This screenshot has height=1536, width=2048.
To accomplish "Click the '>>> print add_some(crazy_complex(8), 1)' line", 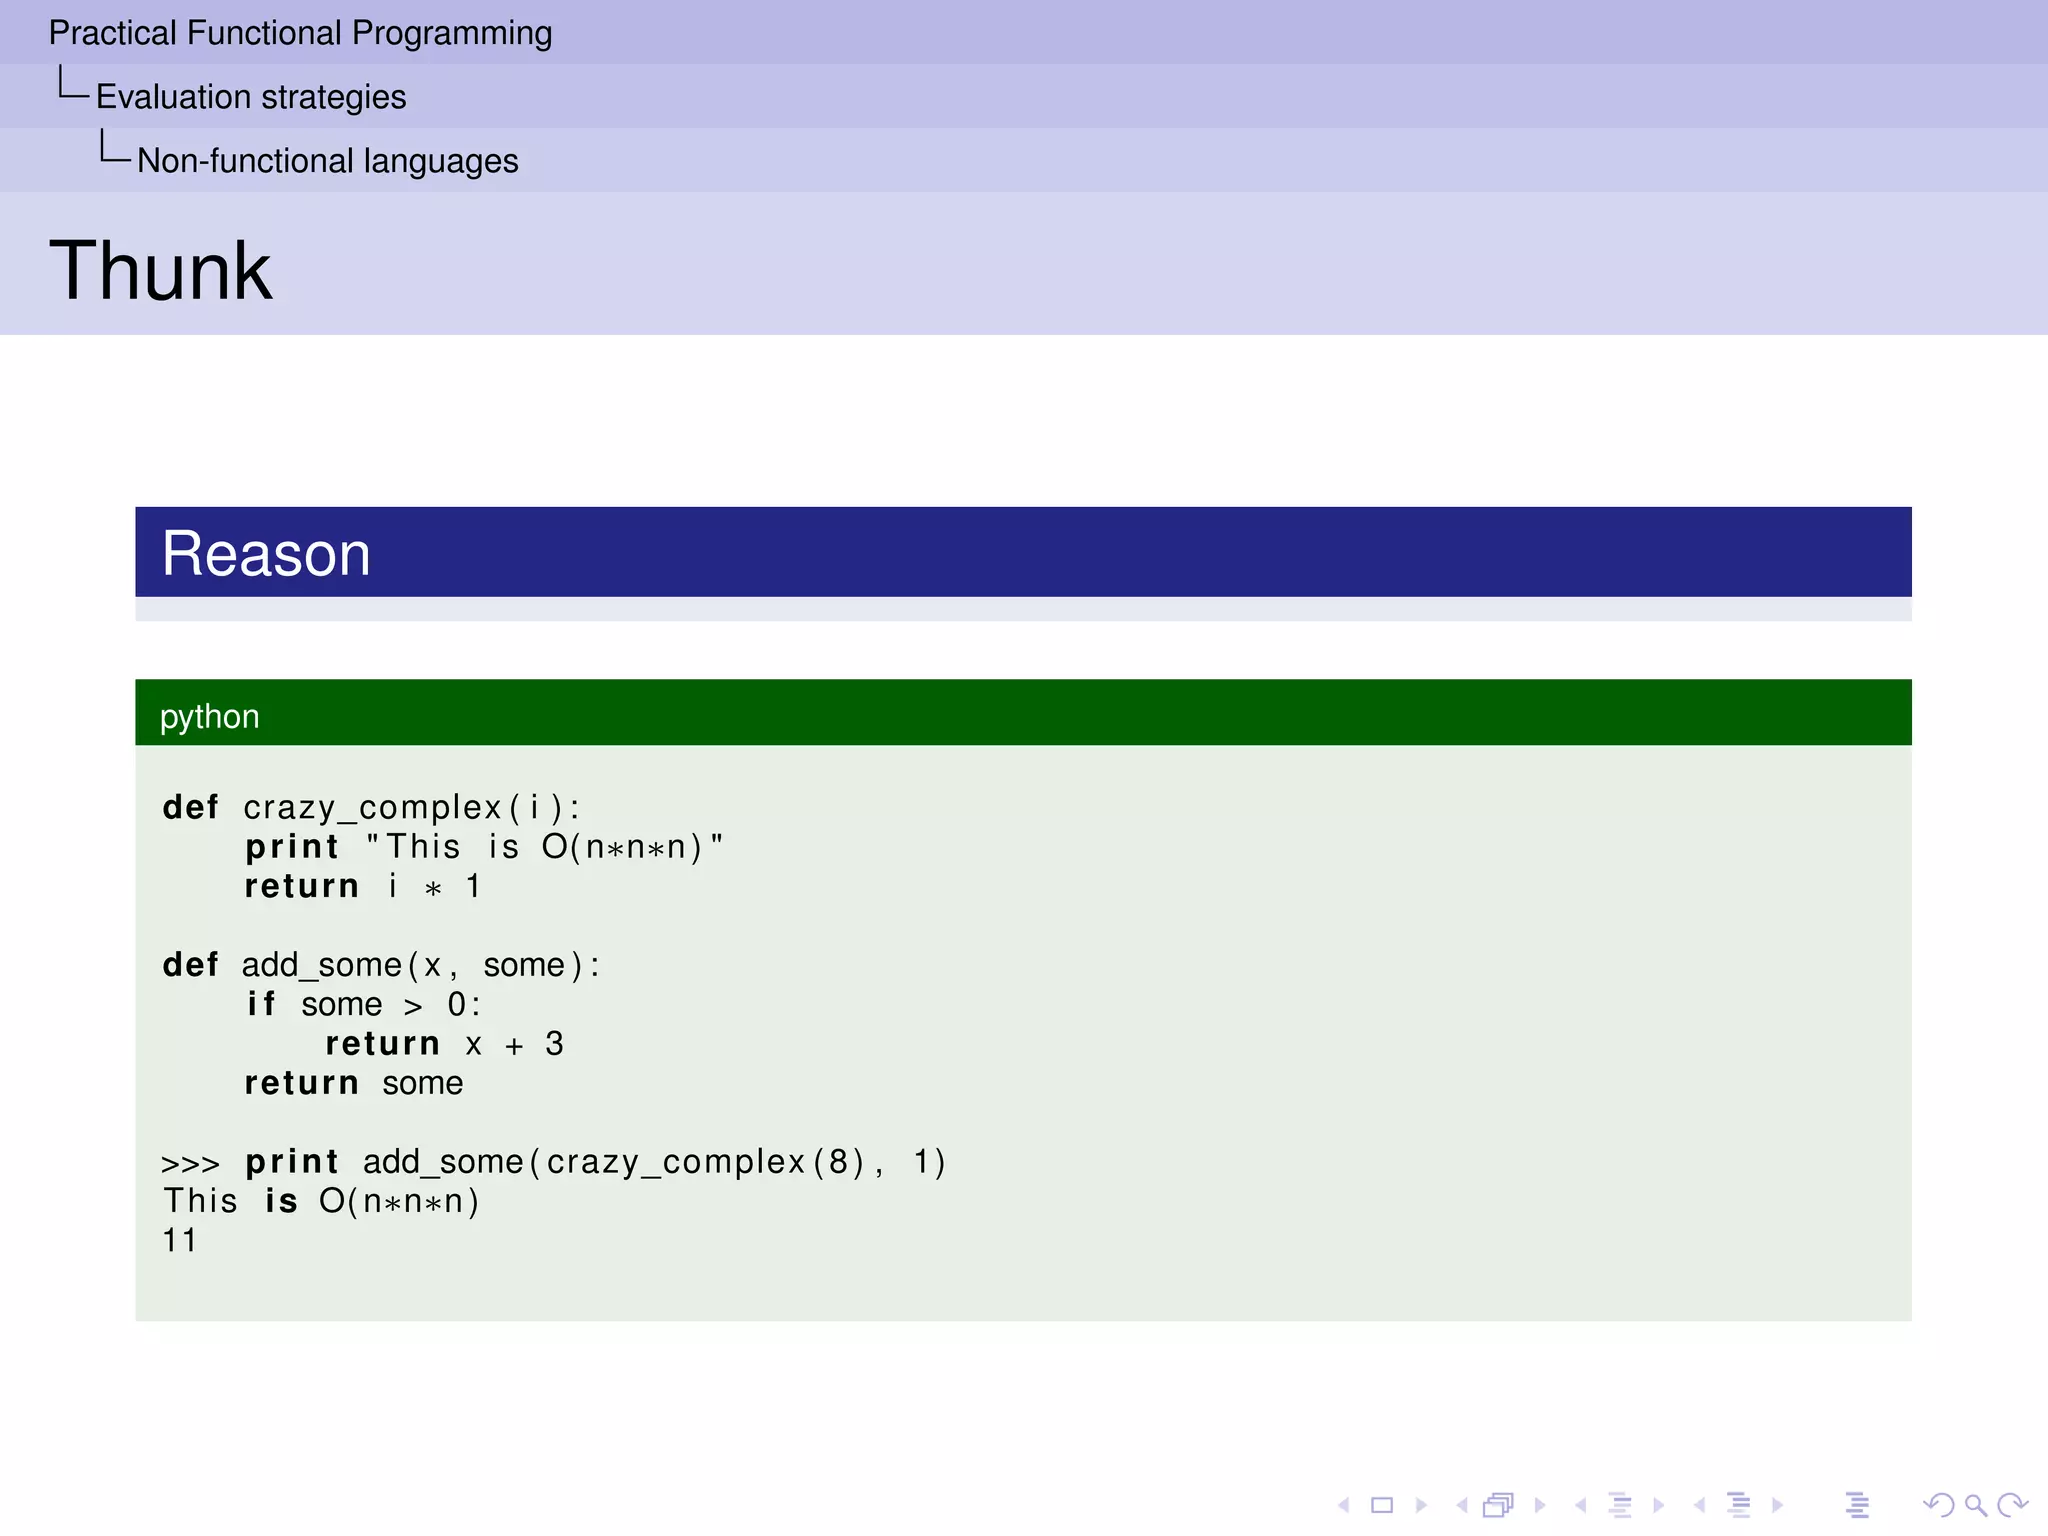I will (553, 1162).
